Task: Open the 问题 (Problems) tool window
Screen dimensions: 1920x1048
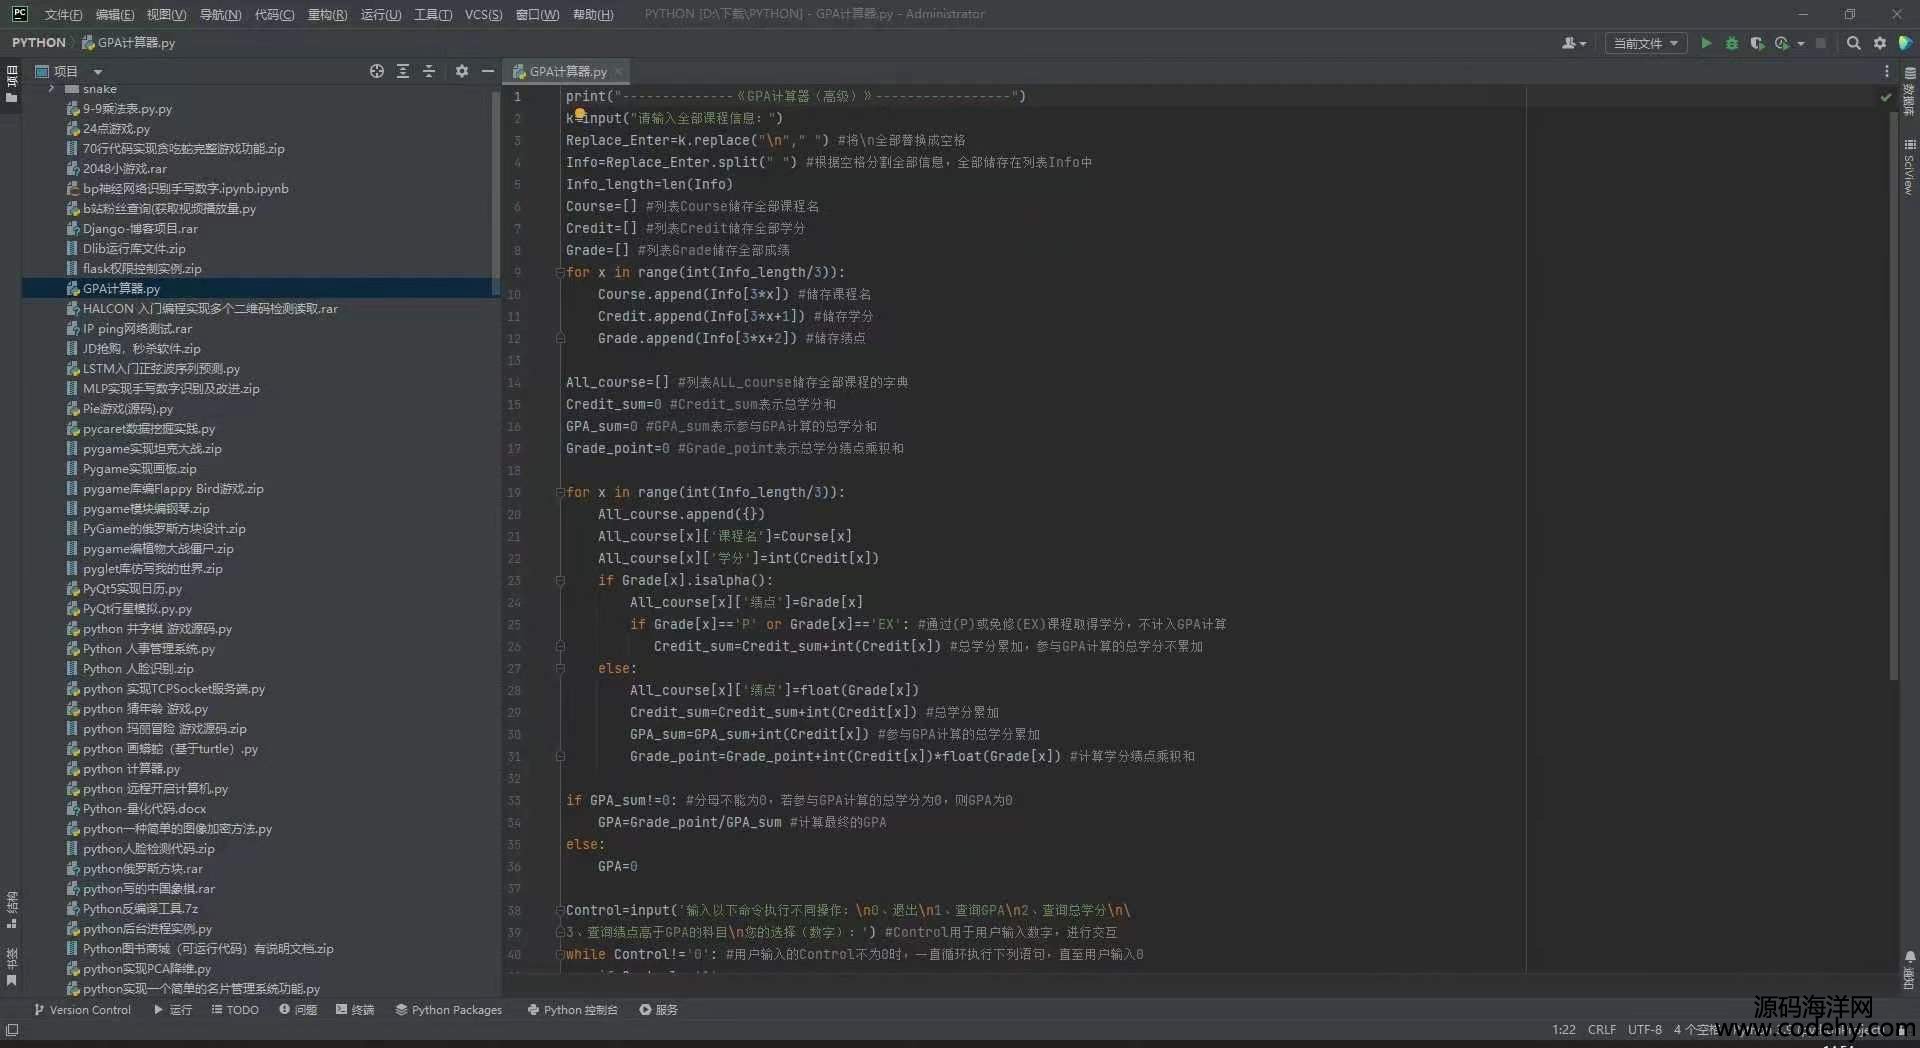Action: click(x=298, y=1010)
